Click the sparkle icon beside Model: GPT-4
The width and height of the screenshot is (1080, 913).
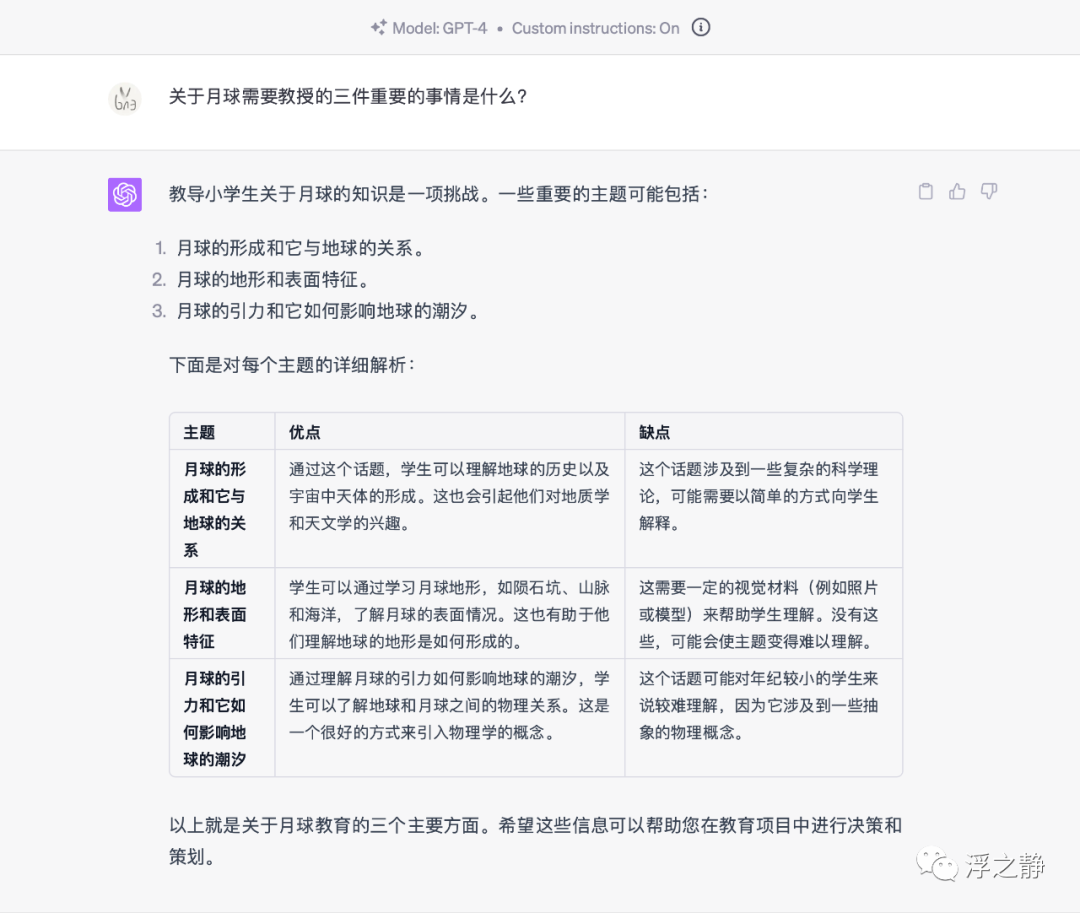378,28
